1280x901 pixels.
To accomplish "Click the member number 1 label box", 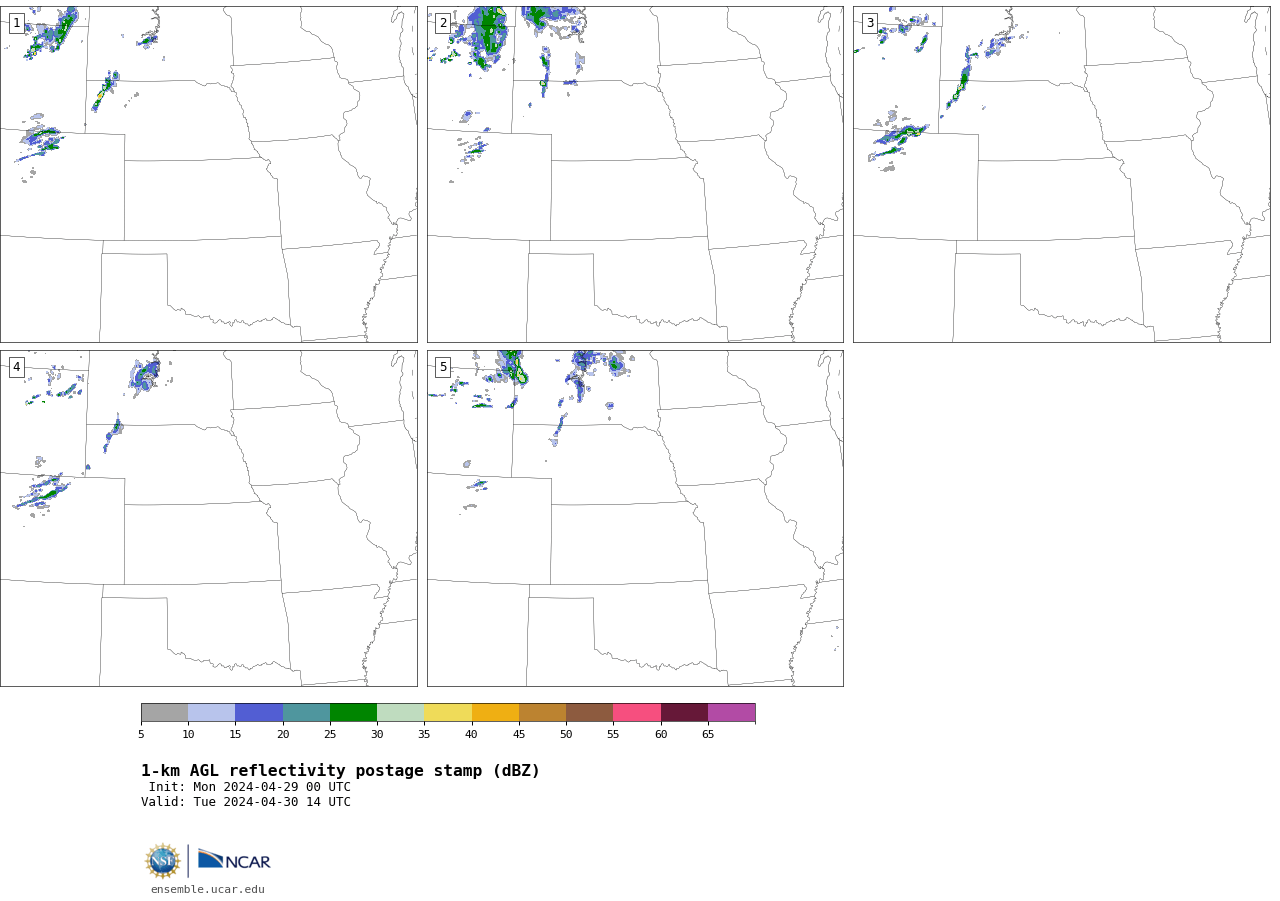I will 16,23.
